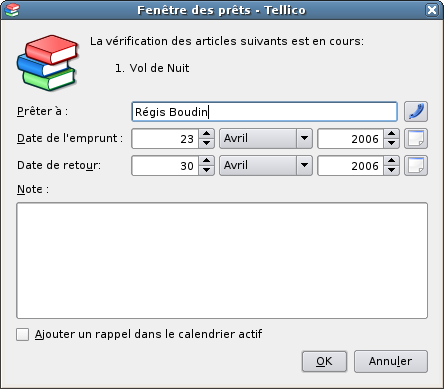
Task: Click inside the Note text area
Action: (222, 260)
